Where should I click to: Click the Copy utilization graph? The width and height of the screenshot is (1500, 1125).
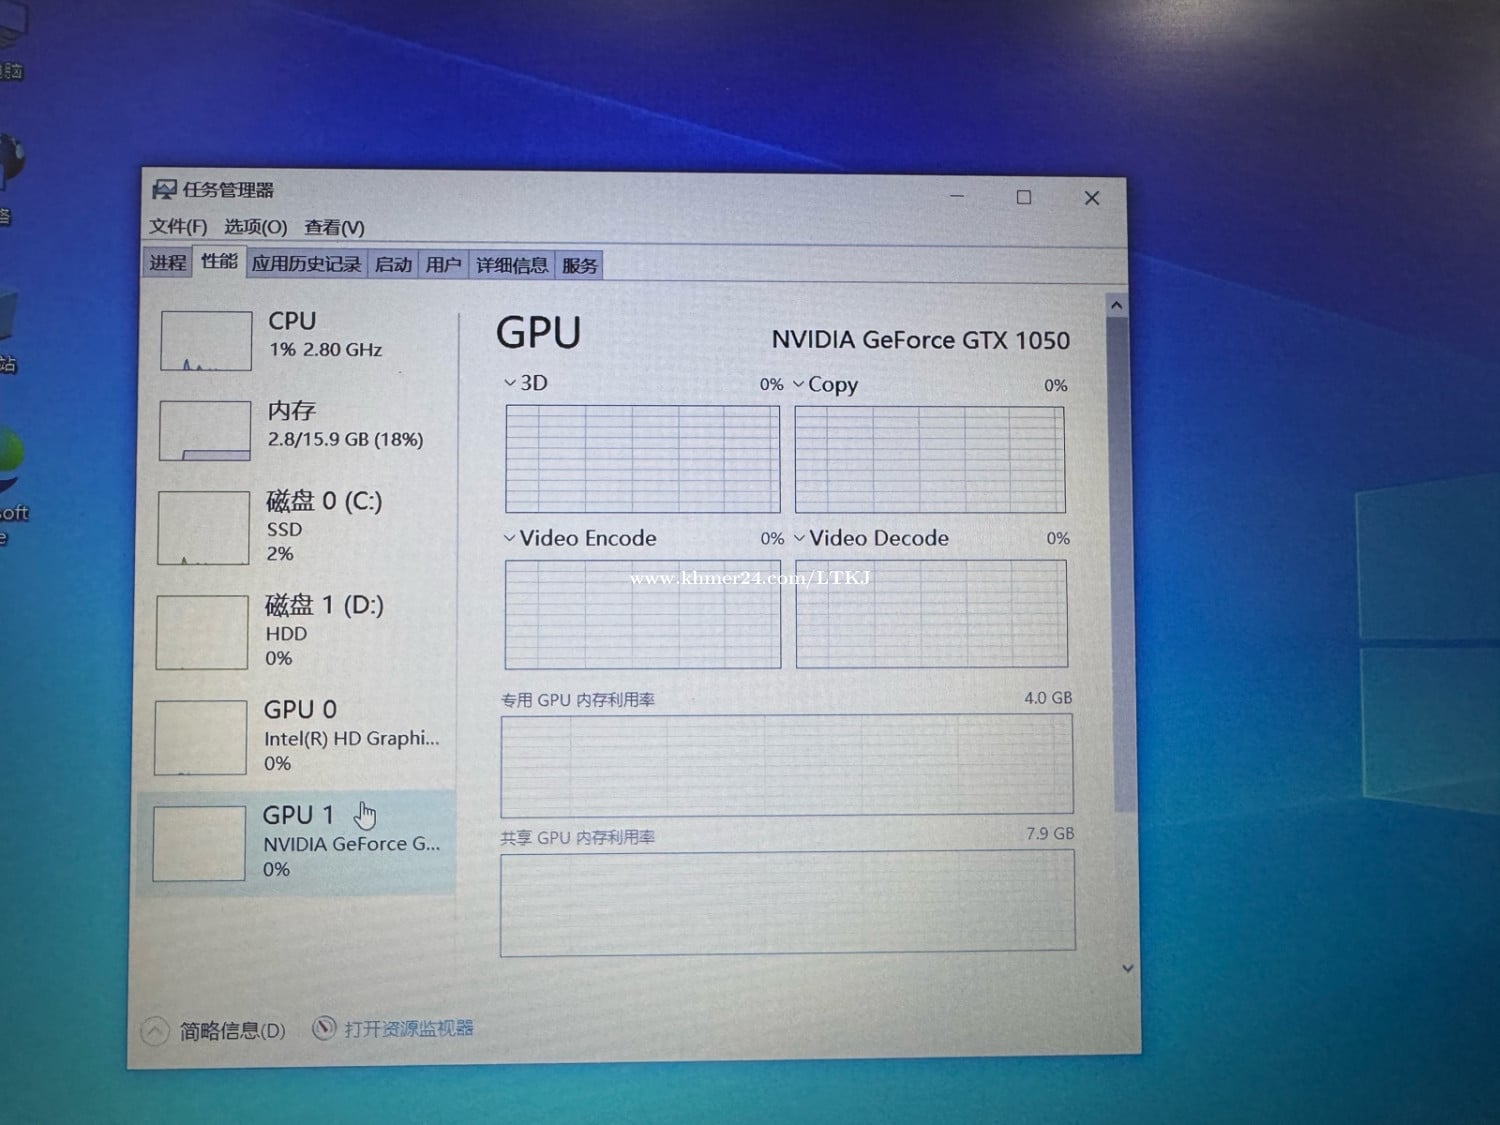tap(930, 459)
